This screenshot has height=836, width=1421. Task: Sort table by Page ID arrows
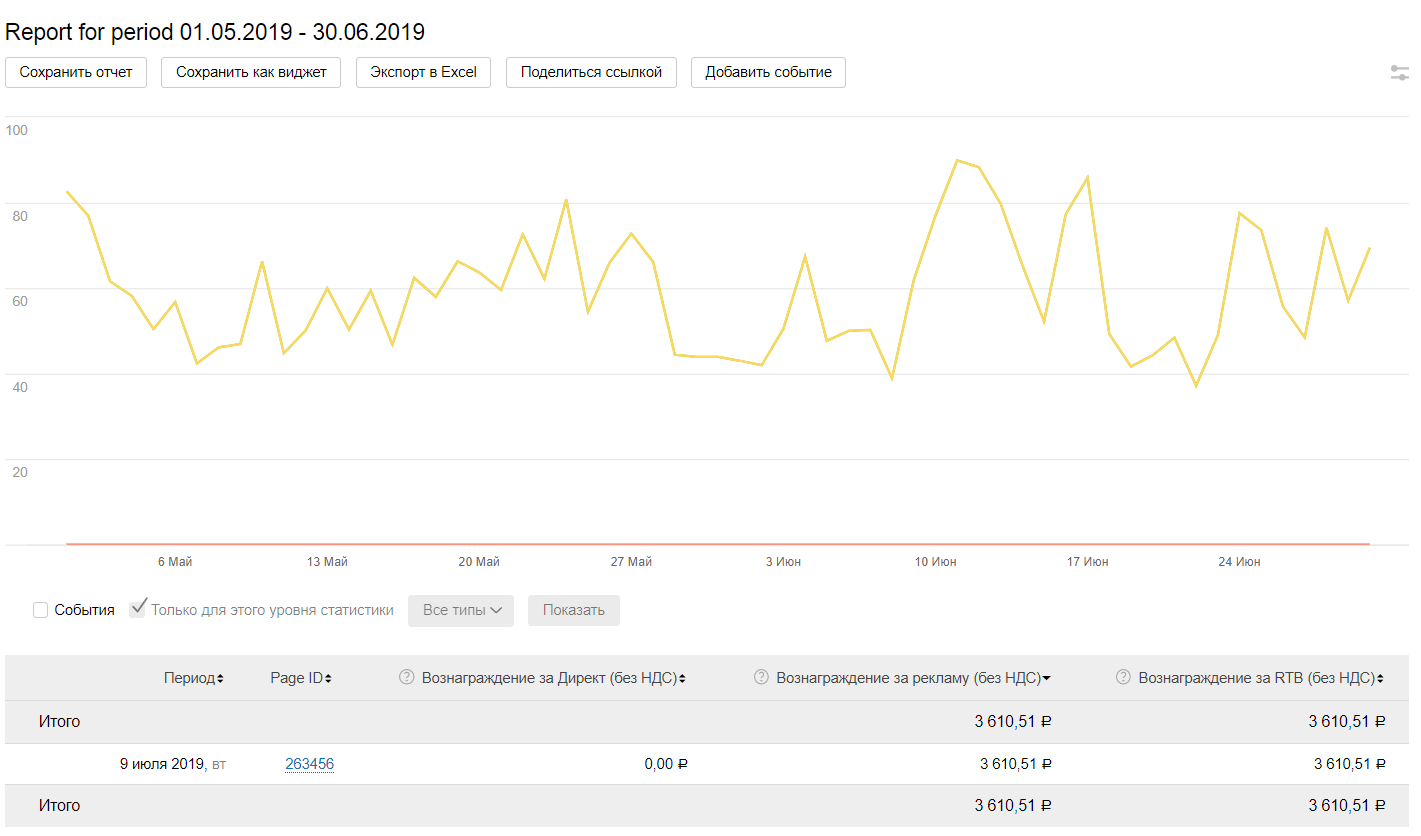pyautogui.click(x=328, y=679)
